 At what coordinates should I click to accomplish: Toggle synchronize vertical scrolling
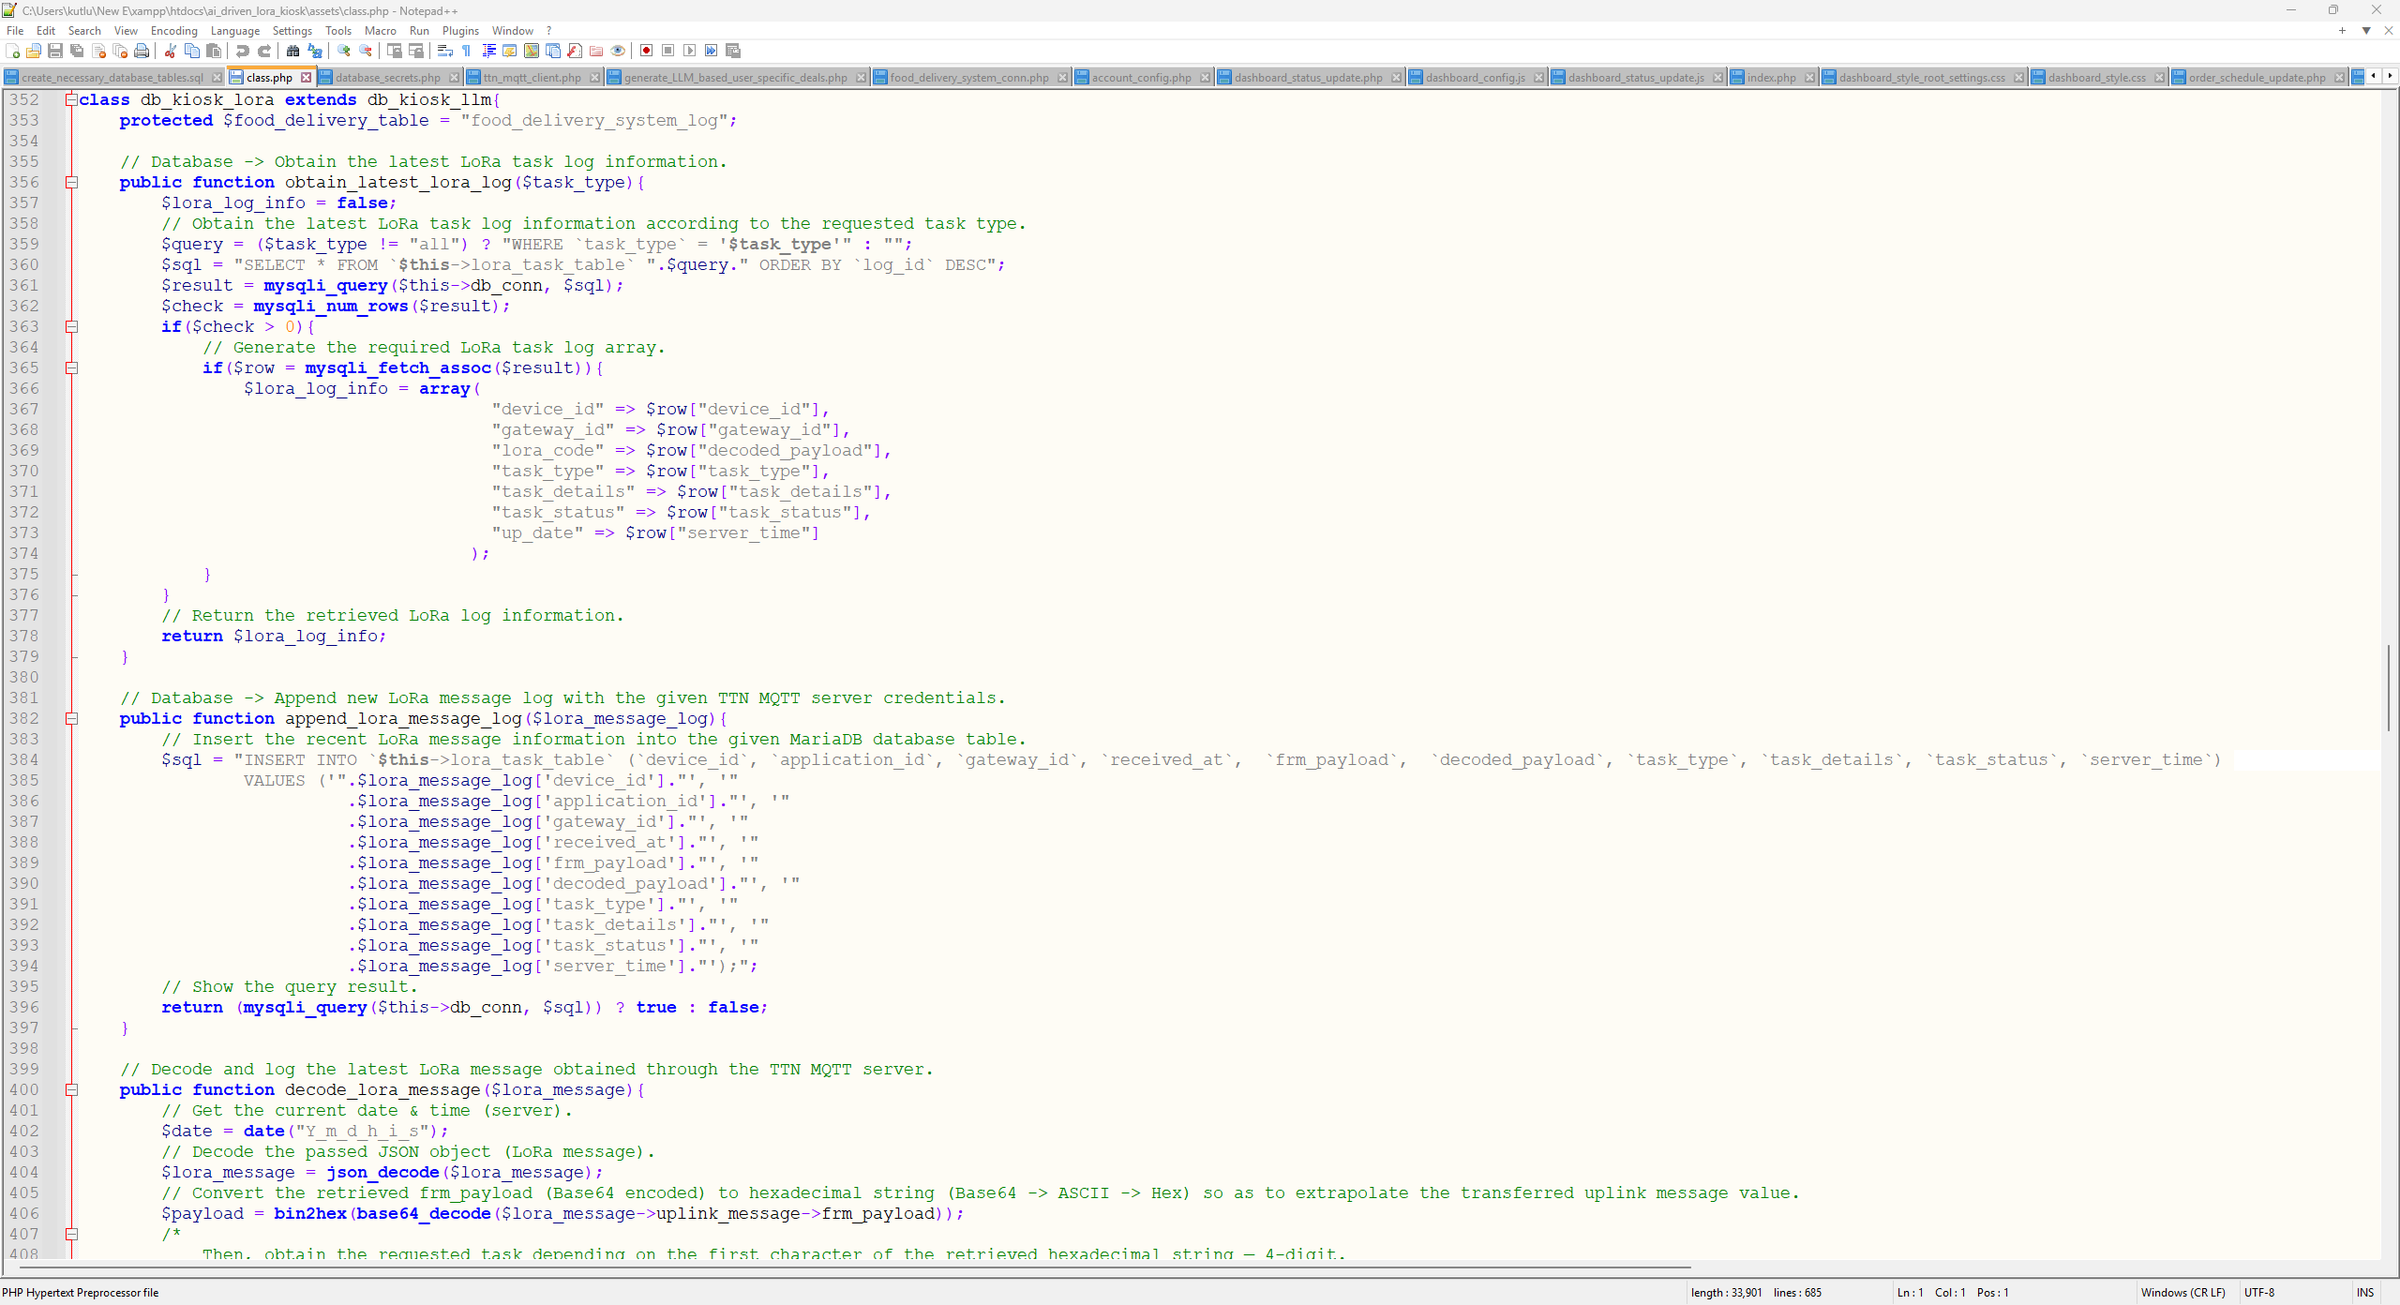(x=394, y=51)
